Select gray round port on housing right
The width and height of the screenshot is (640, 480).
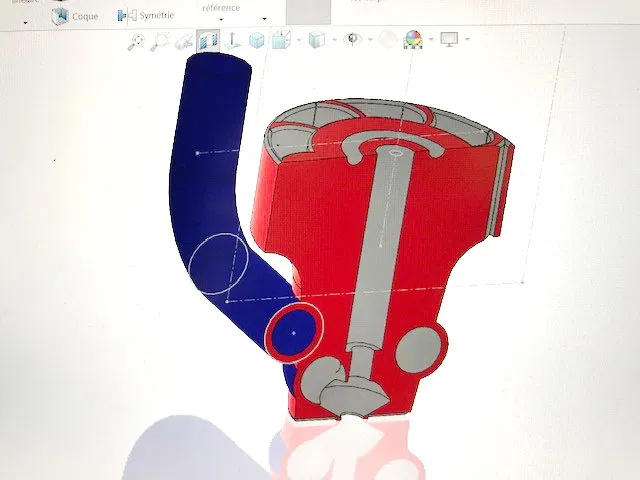[x=420, y=349]
